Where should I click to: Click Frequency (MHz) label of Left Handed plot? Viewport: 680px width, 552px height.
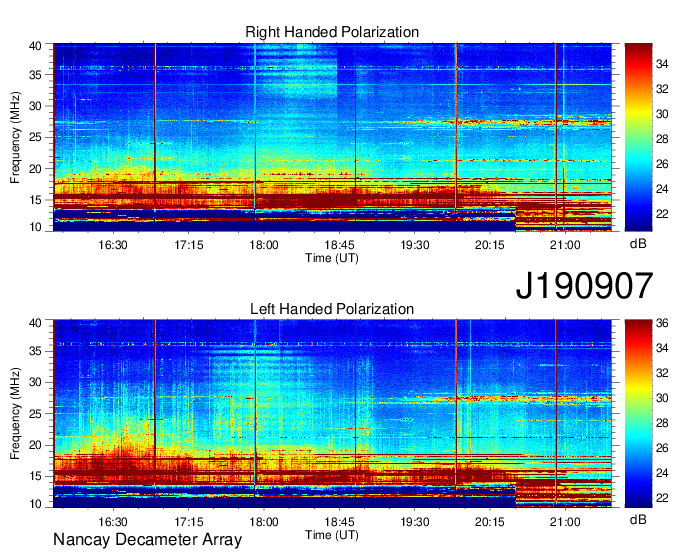pos(15,414)
